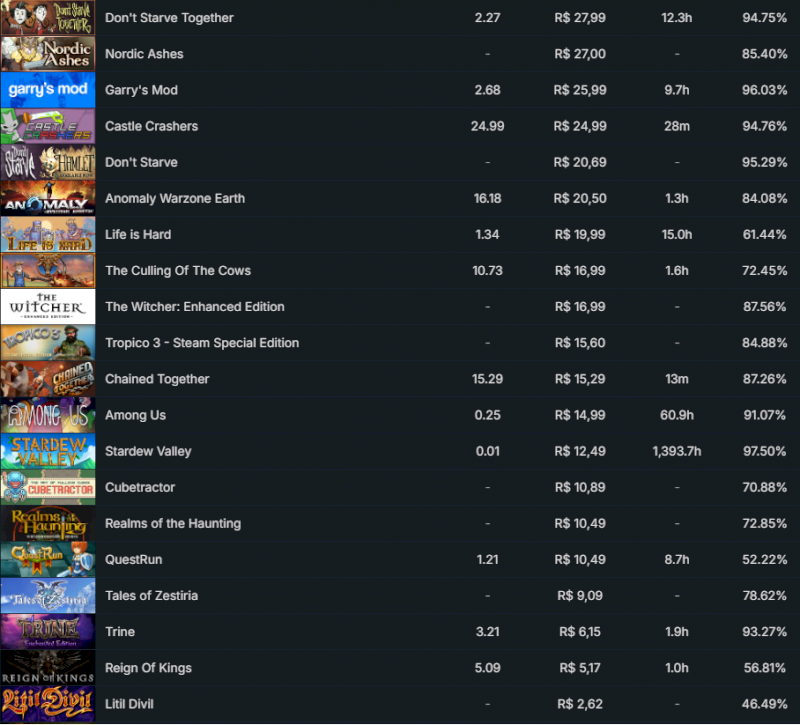Click the Tales of Zestiria banner image
The image size is (800, 725).
48,596
